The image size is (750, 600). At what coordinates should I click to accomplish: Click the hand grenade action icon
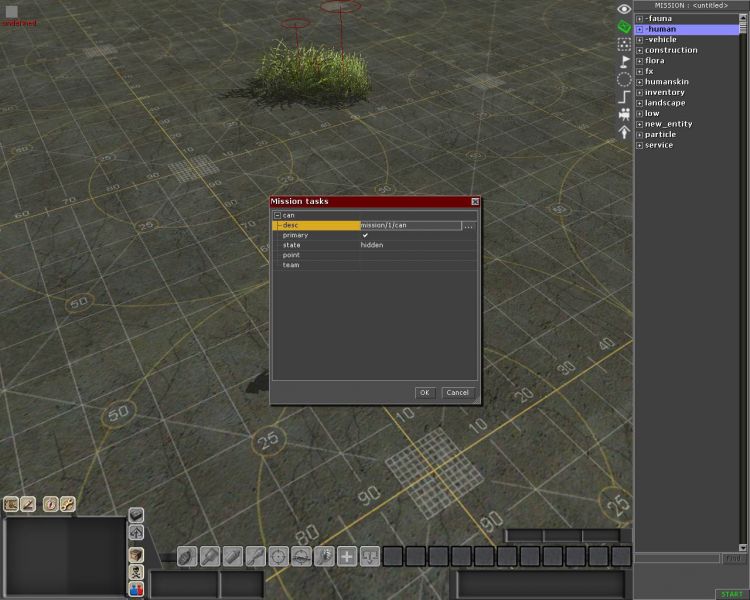click(x=187, y=557)
